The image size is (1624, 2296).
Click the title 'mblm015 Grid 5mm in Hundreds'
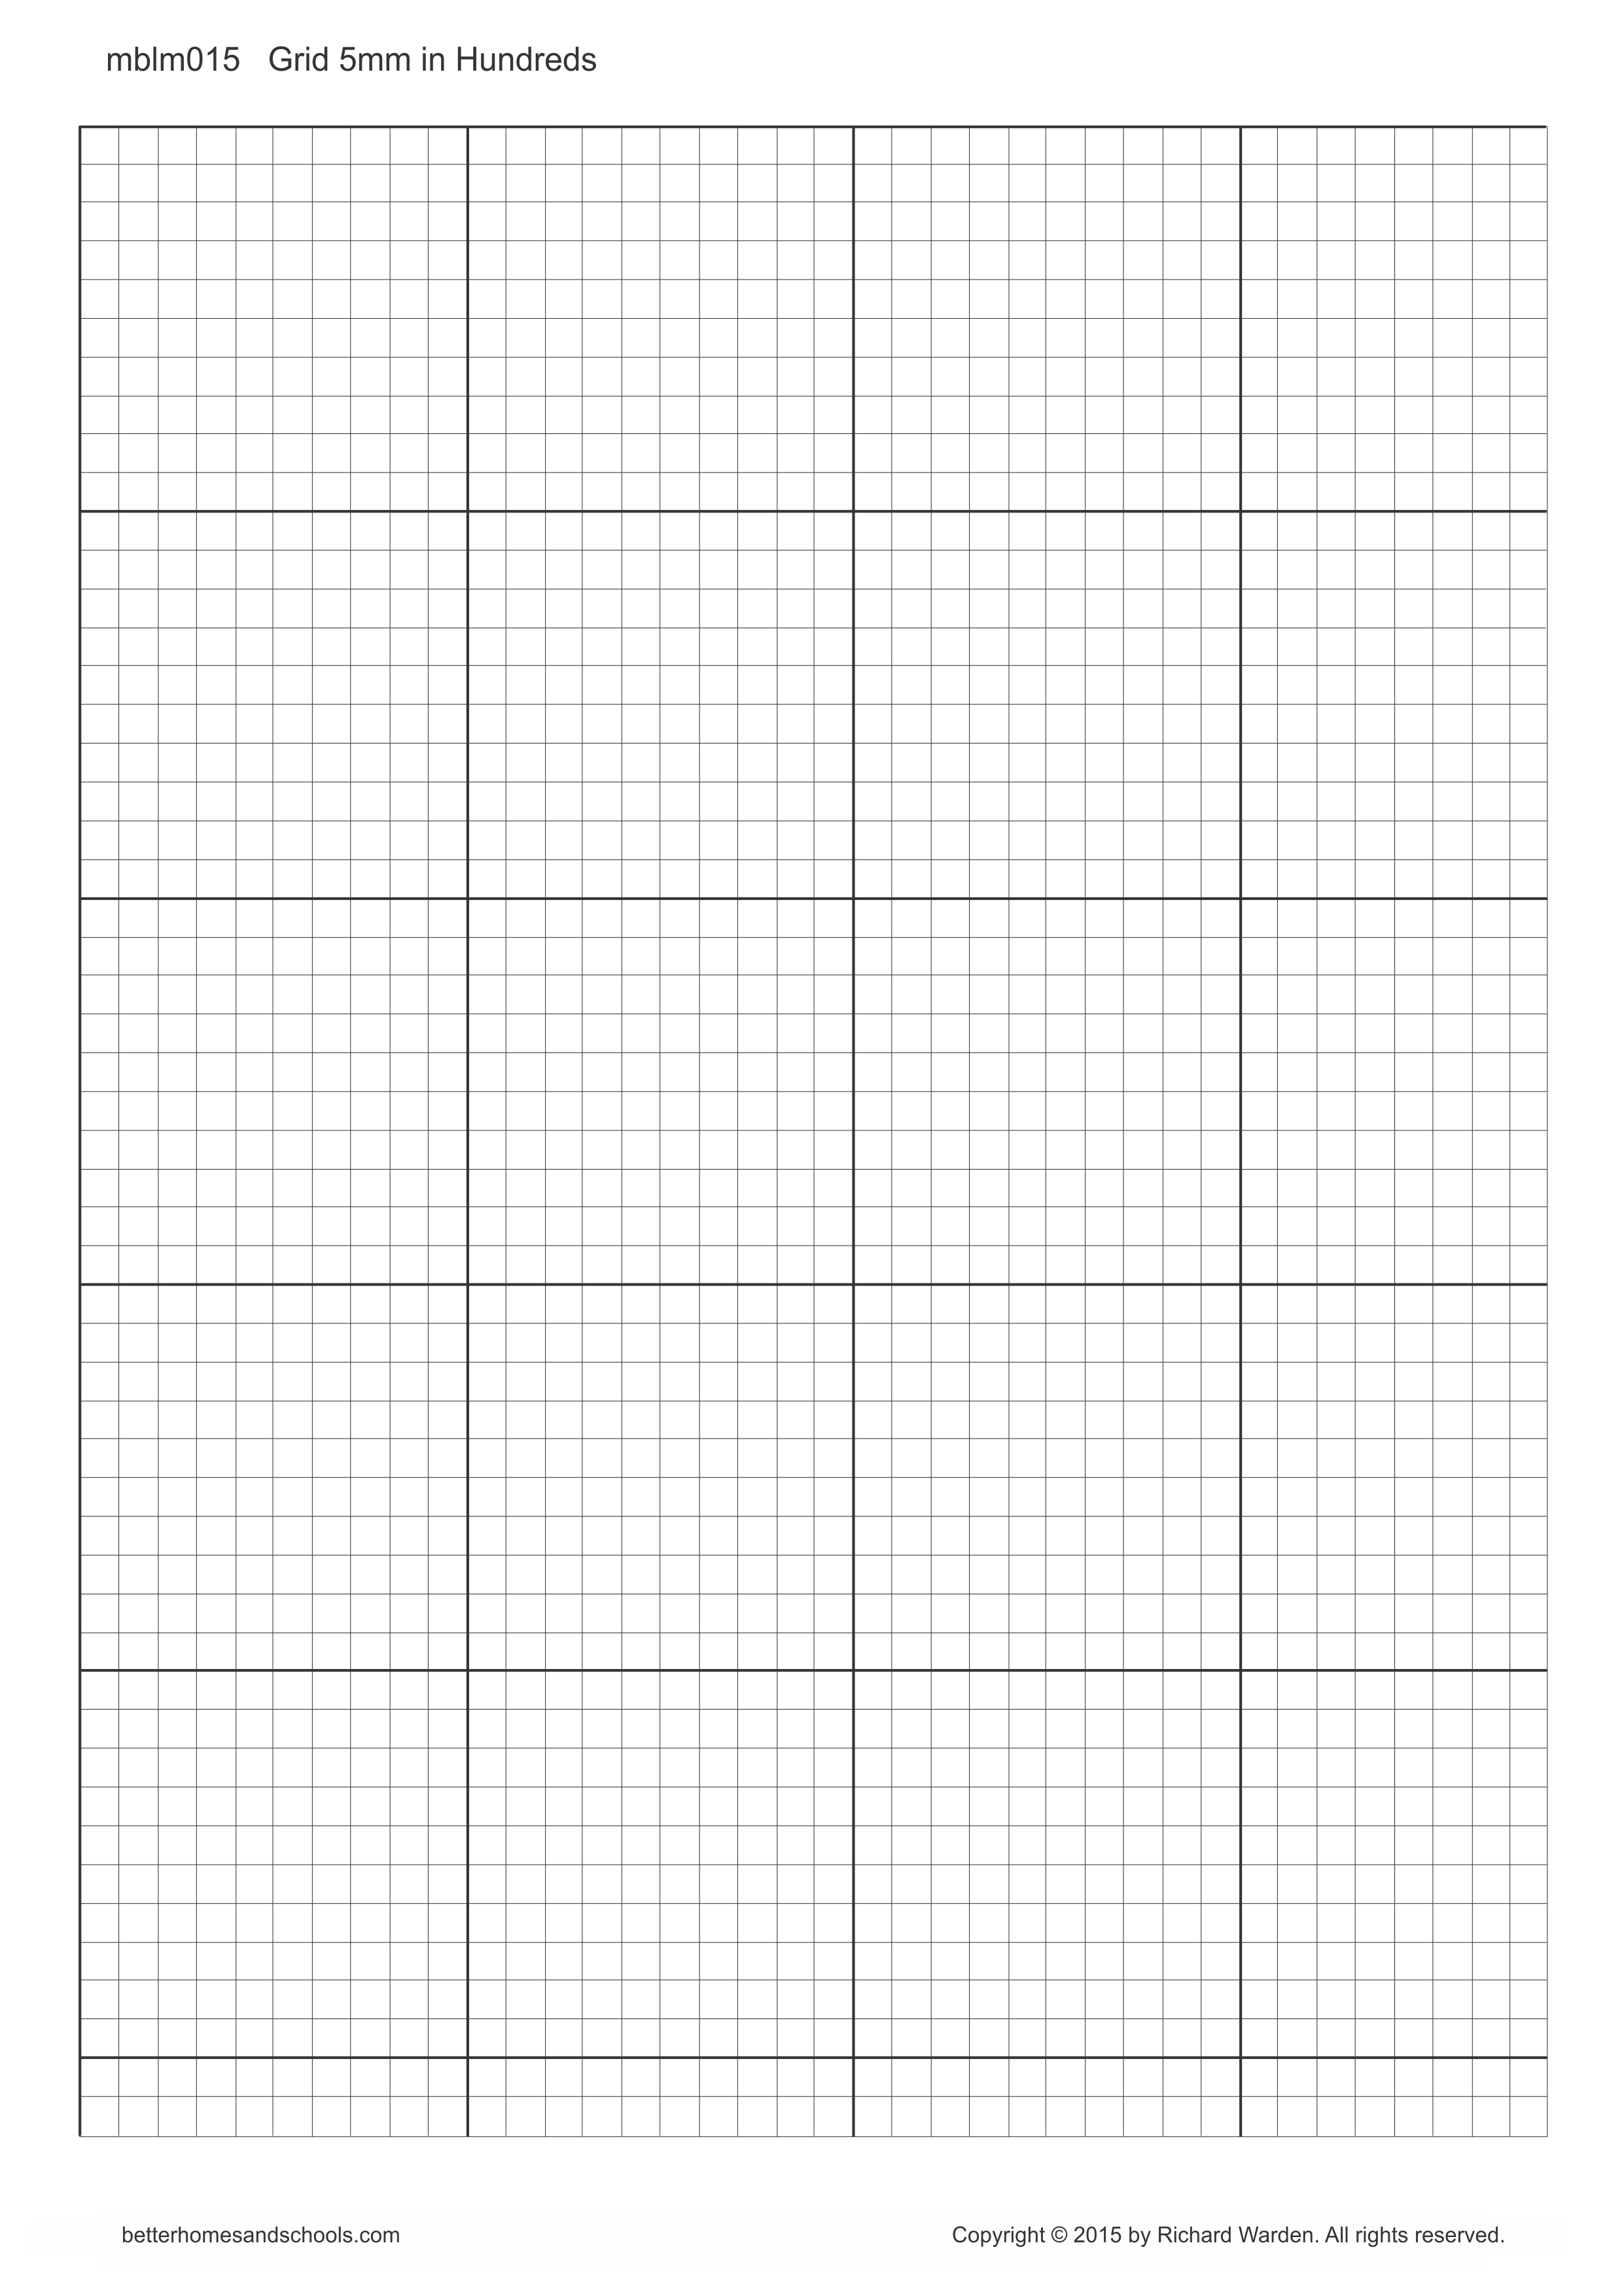(x=351, y=60)
